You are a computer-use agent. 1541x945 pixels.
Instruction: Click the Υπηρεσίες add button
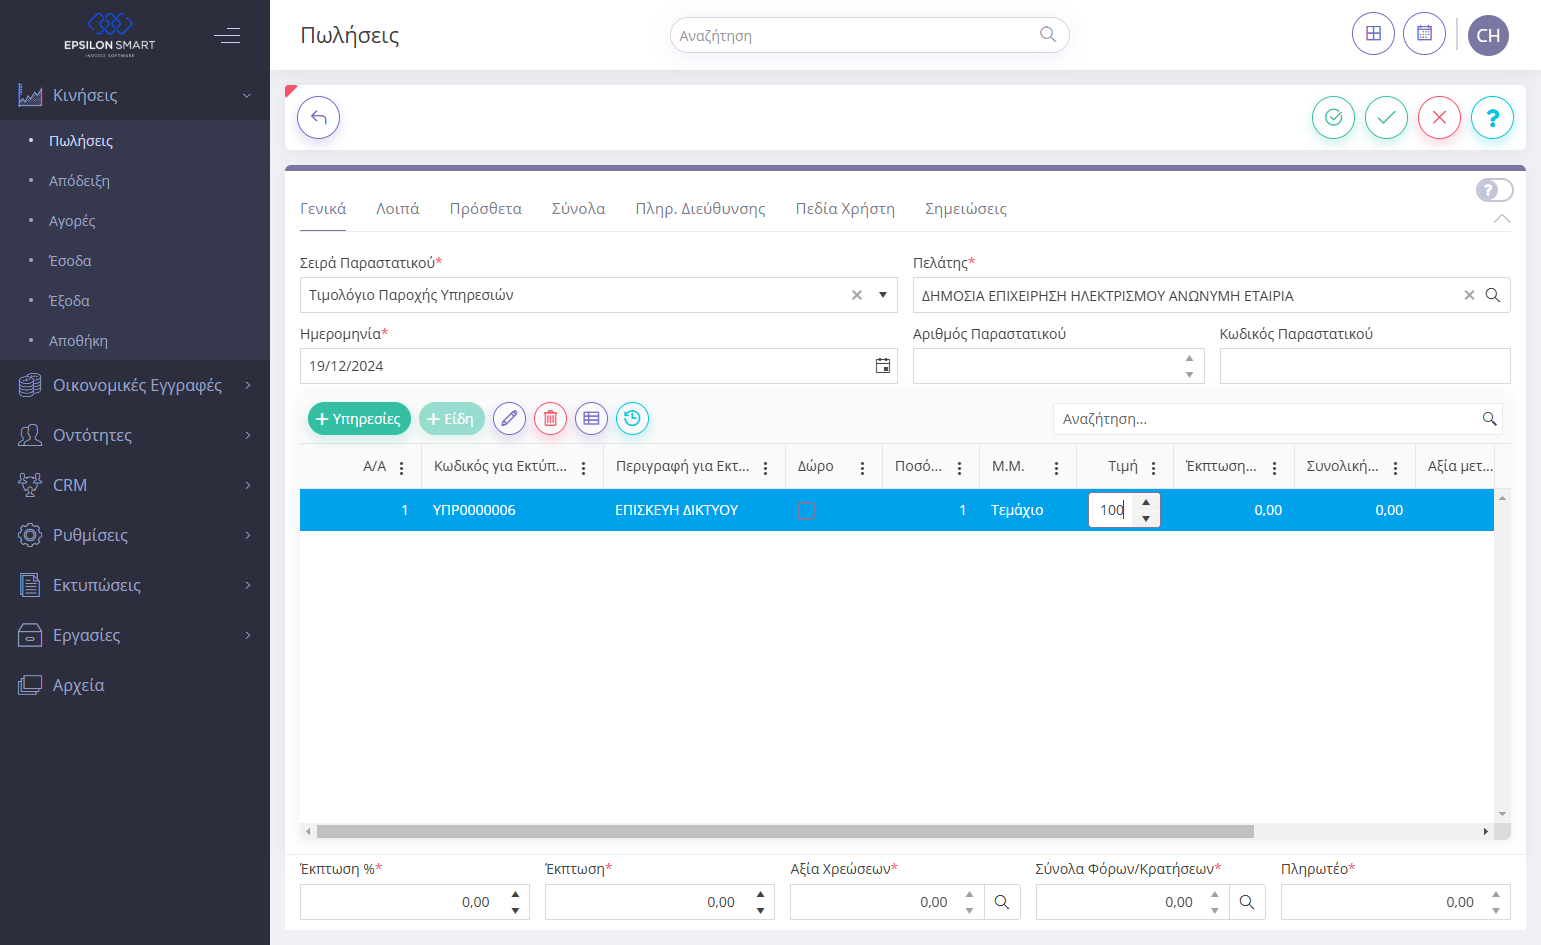359,419
